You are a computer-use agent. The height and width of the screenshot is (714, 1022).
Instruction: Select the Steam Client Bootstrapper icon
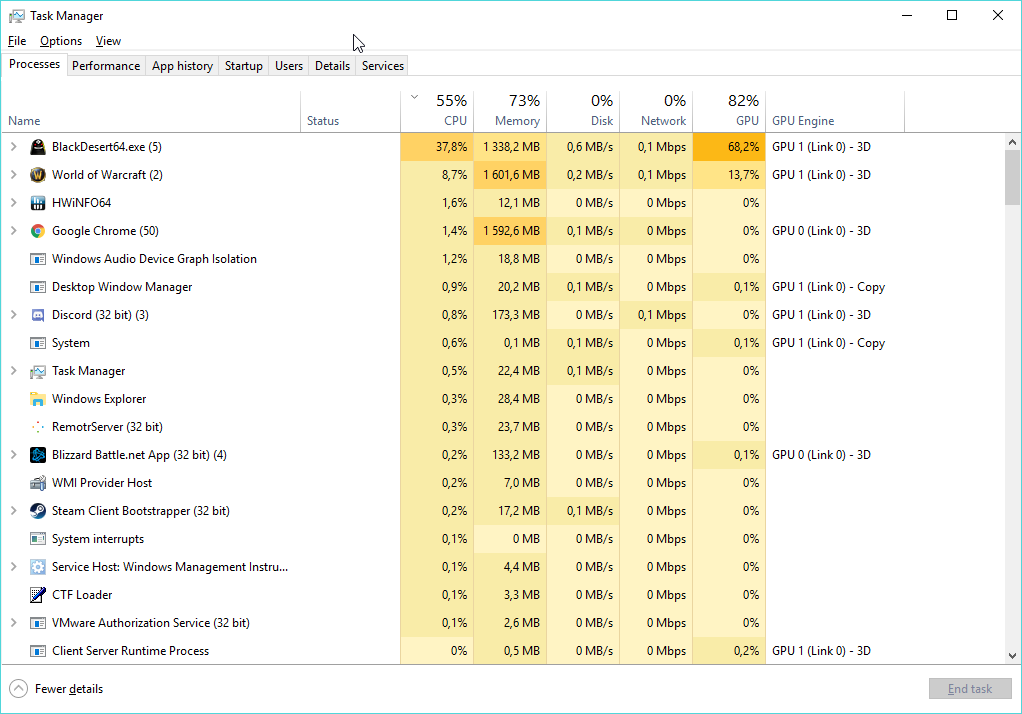[38, 511]
